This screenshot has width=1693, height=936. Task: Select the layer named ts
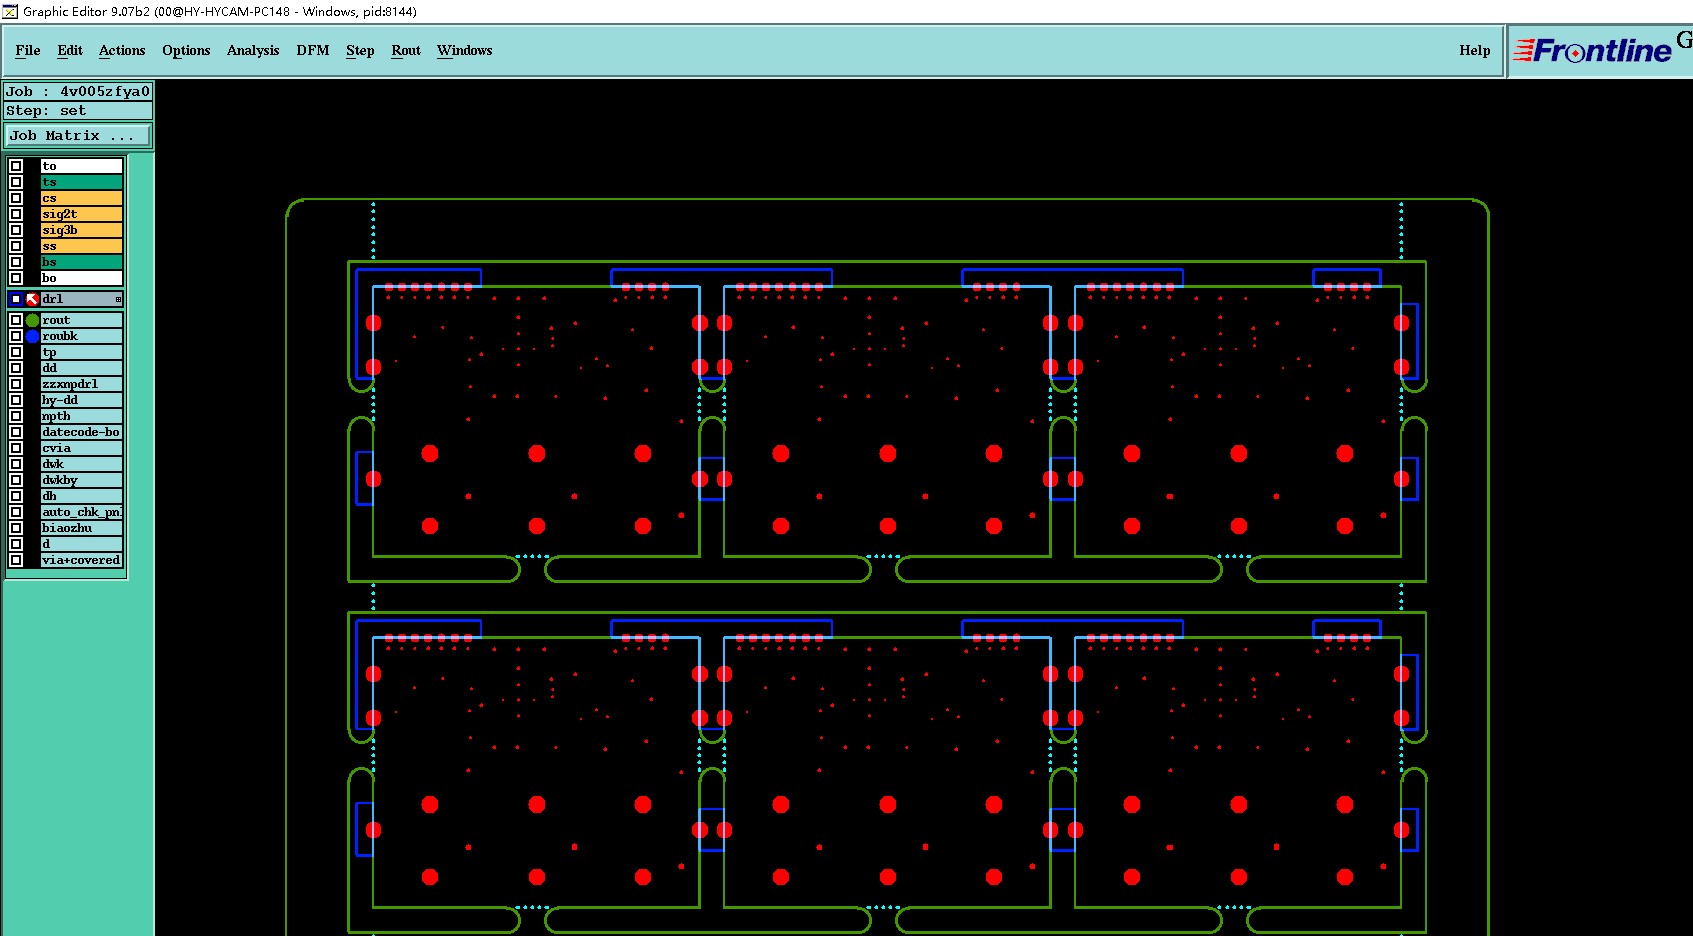(x=81, y=182)
